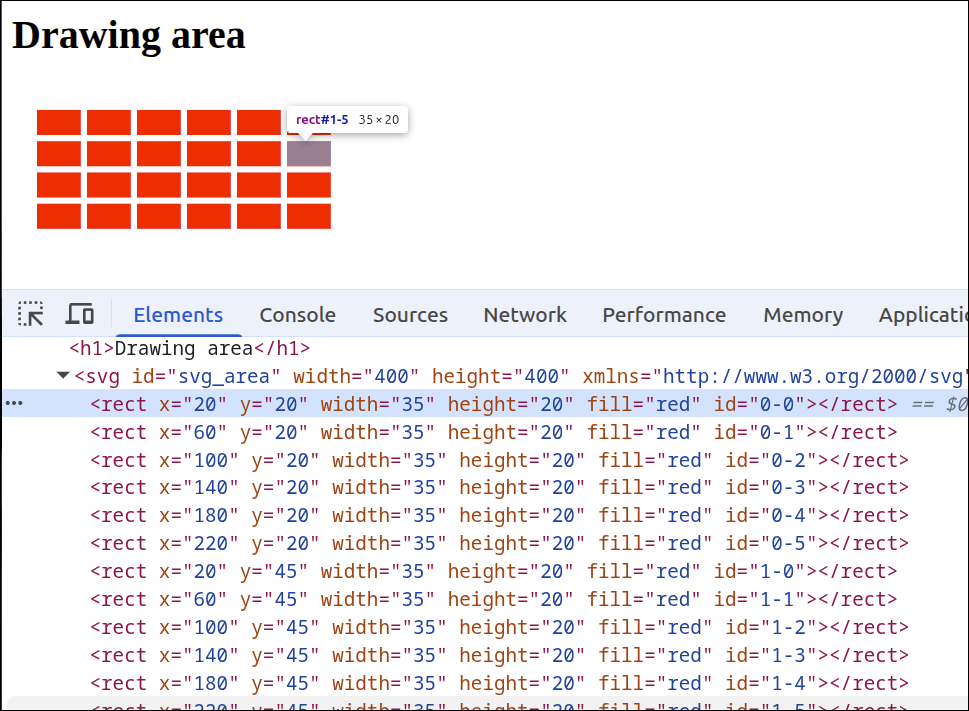Switch to the Network tab
Image resolution: width=969 pixels, height=711 pixels.
524,314
